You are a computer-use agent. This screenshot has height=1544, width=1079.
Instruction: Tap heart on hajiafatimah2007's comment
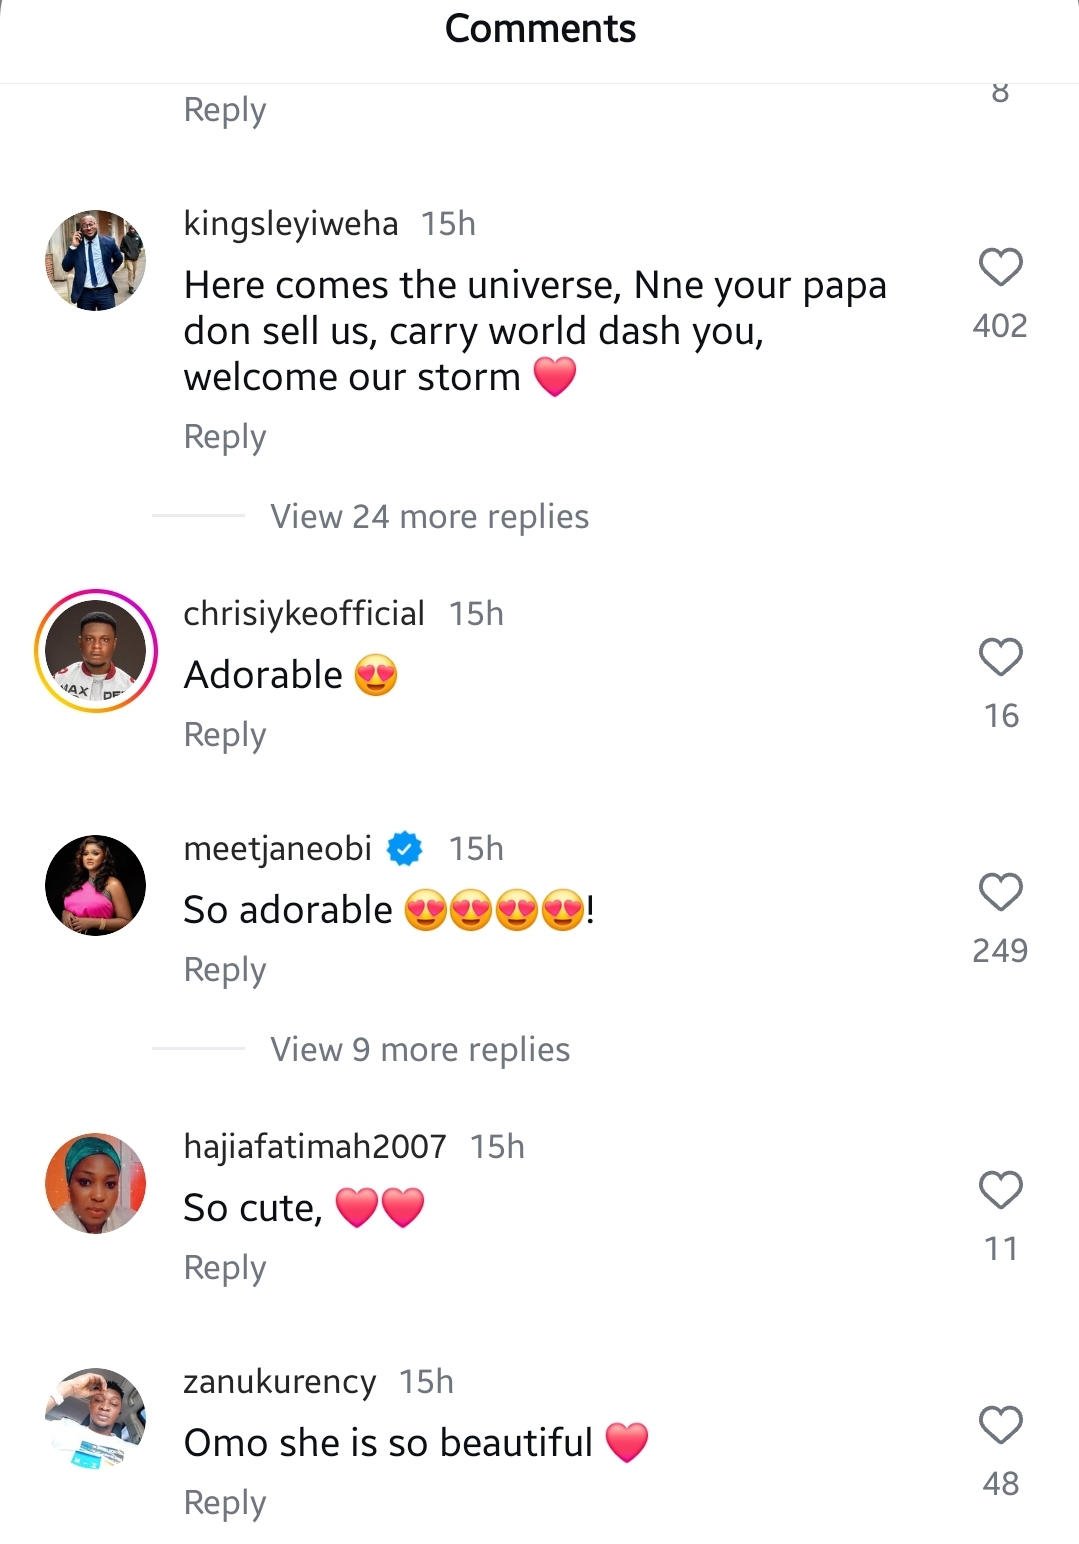coord(1000,1190)
